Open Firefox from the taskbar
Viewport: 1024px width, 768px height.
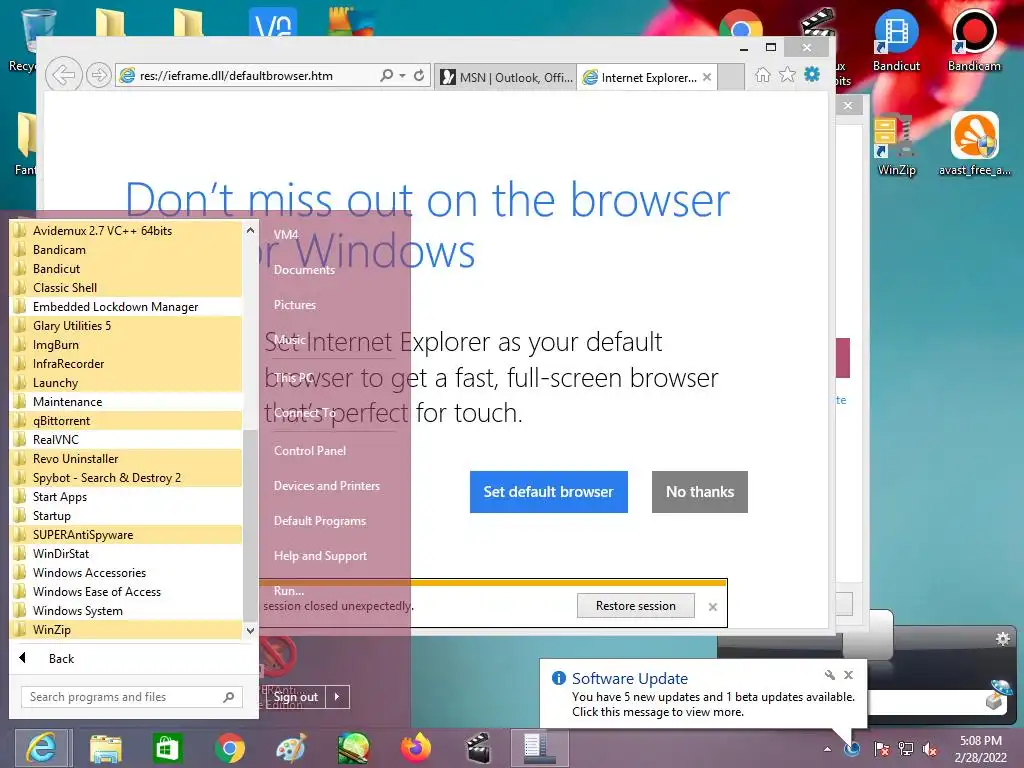416,748
